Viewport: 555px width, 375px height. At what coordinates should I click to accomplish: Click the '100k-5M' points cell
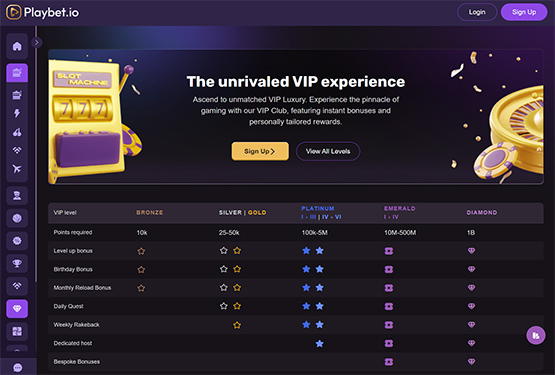(314, 233)
